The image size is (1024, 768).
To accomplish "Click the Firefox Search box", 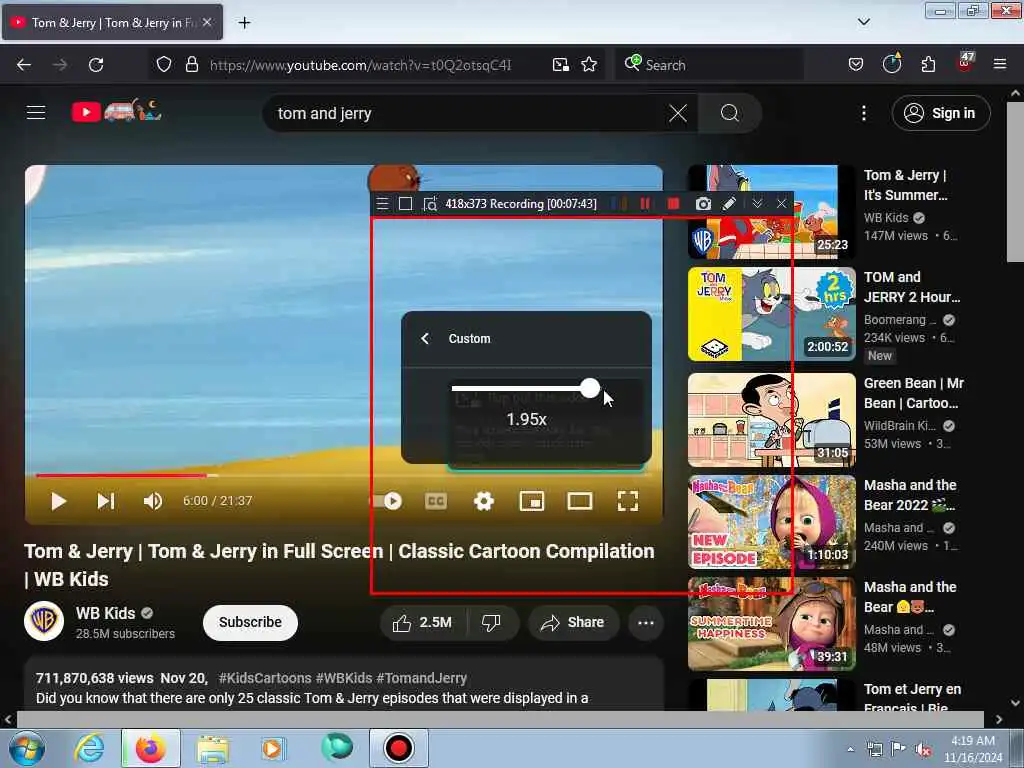I will tap(709, 65).
